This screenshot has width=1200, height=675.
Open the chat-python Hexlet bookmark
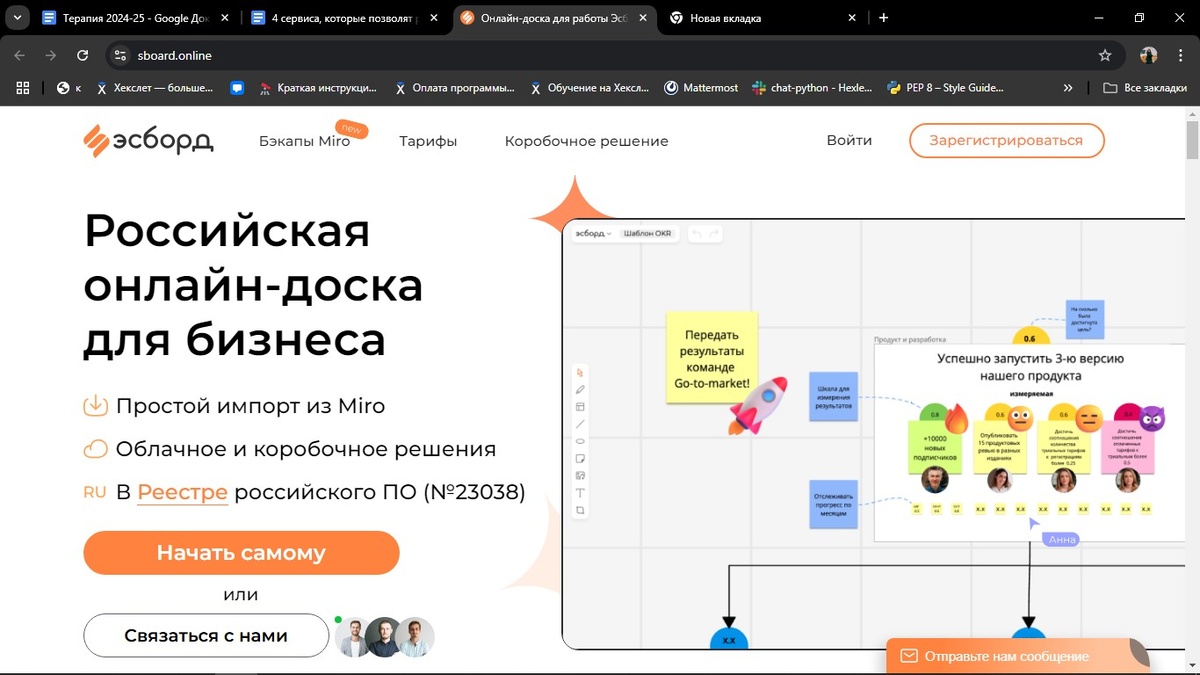(x=812, y=88)
